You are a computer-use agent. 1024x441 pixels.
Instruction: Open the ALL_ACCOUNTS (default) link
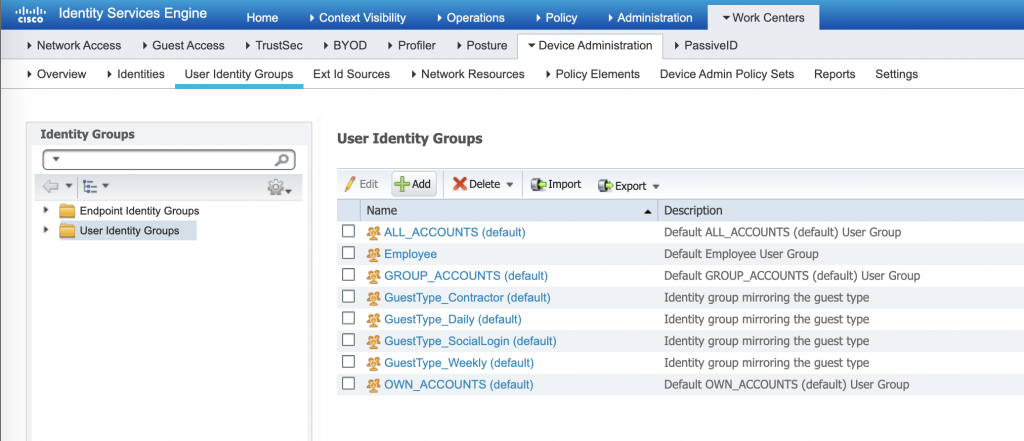455,232
